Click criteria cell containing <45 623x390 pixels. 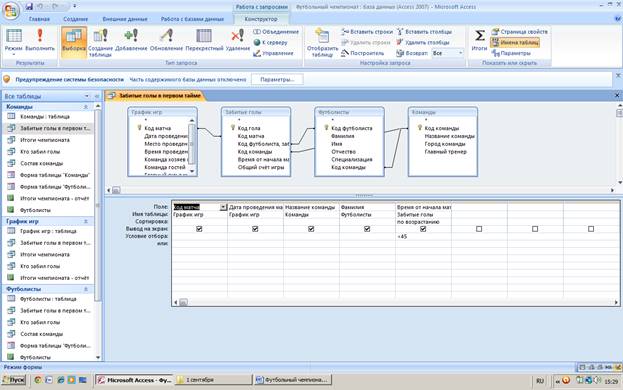[x=423, y=237]
